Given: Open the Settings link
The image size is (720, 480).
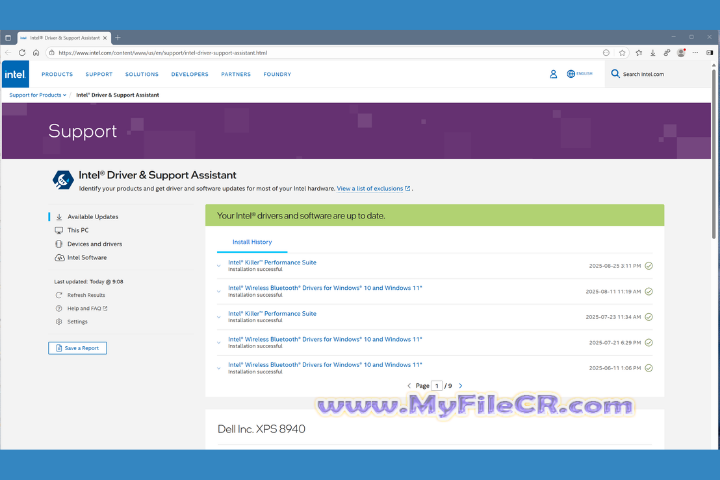Looking at the screenshot, I should point(77,322).
